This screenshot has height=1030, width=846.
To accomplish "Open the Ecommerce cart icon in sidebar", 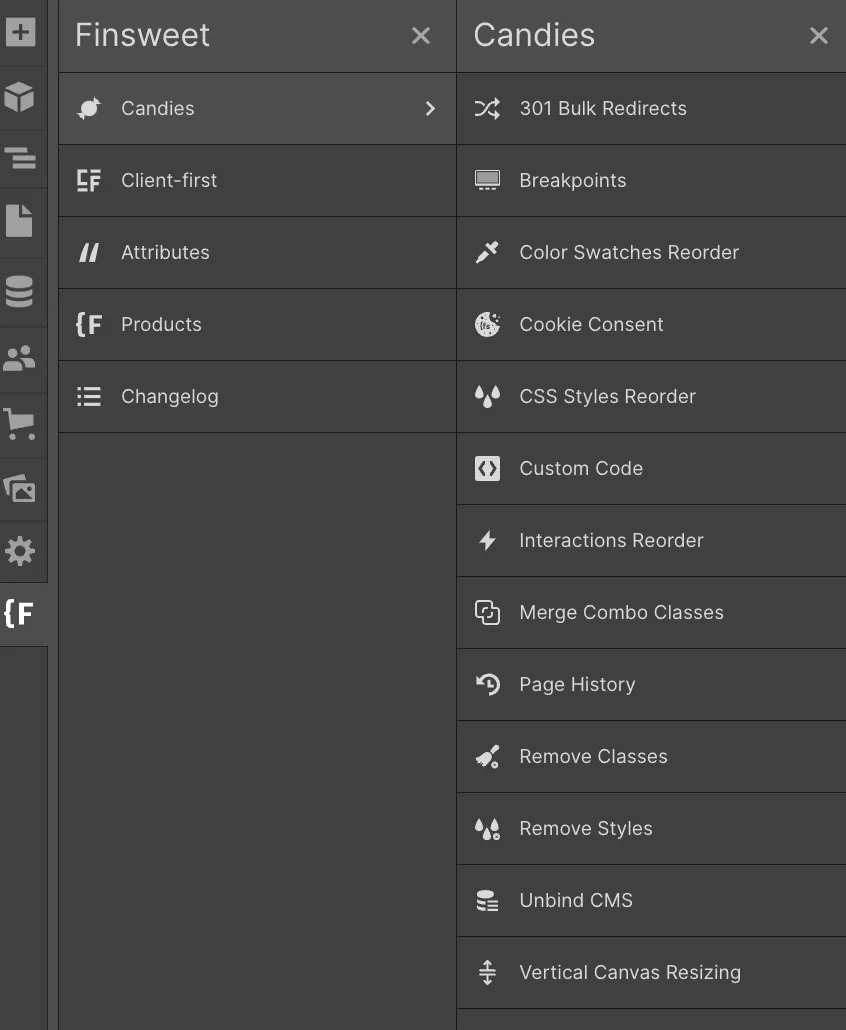I will 19,424.
